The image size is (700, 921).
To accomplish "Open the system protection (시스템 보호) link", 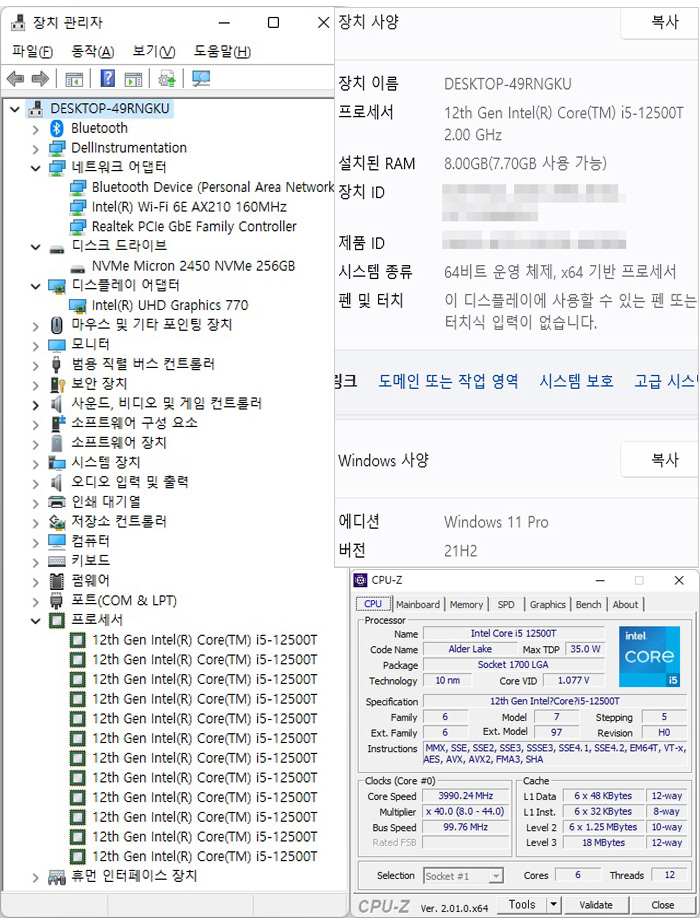I will click(x=576, y=381).
